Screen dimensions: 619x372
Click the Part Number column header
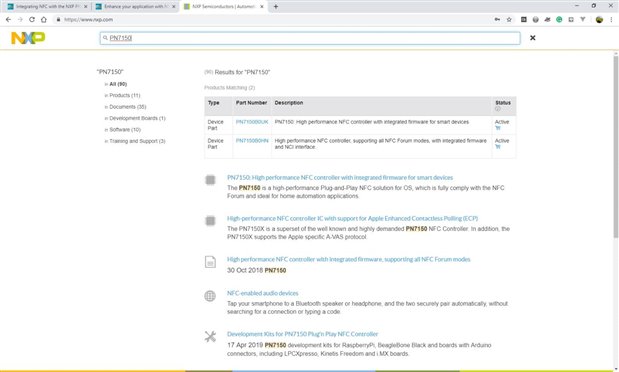click(x=251, y=103)
